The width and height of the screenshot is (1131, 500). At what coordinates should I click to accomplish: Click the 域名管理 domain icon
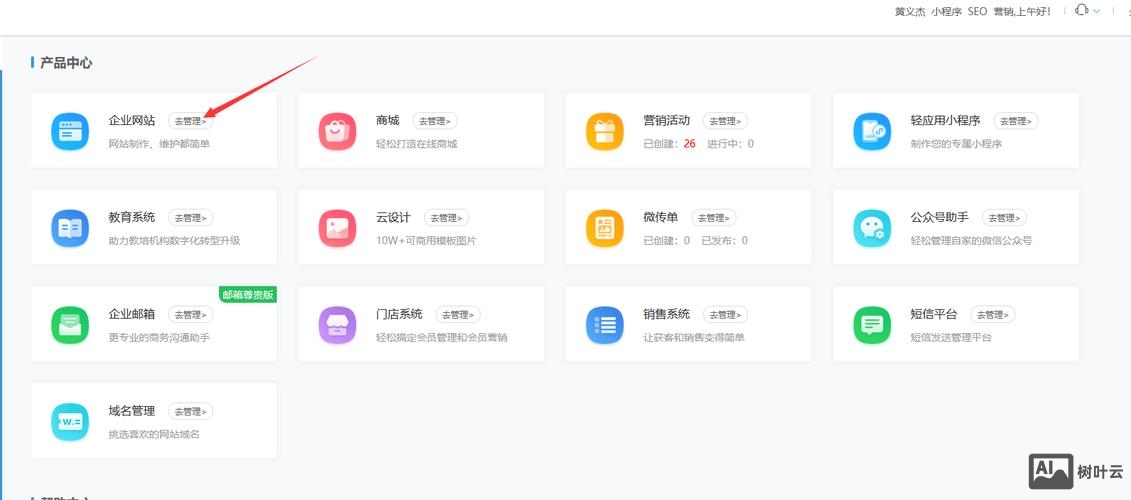pyautogui.click(x=70, y=421)
